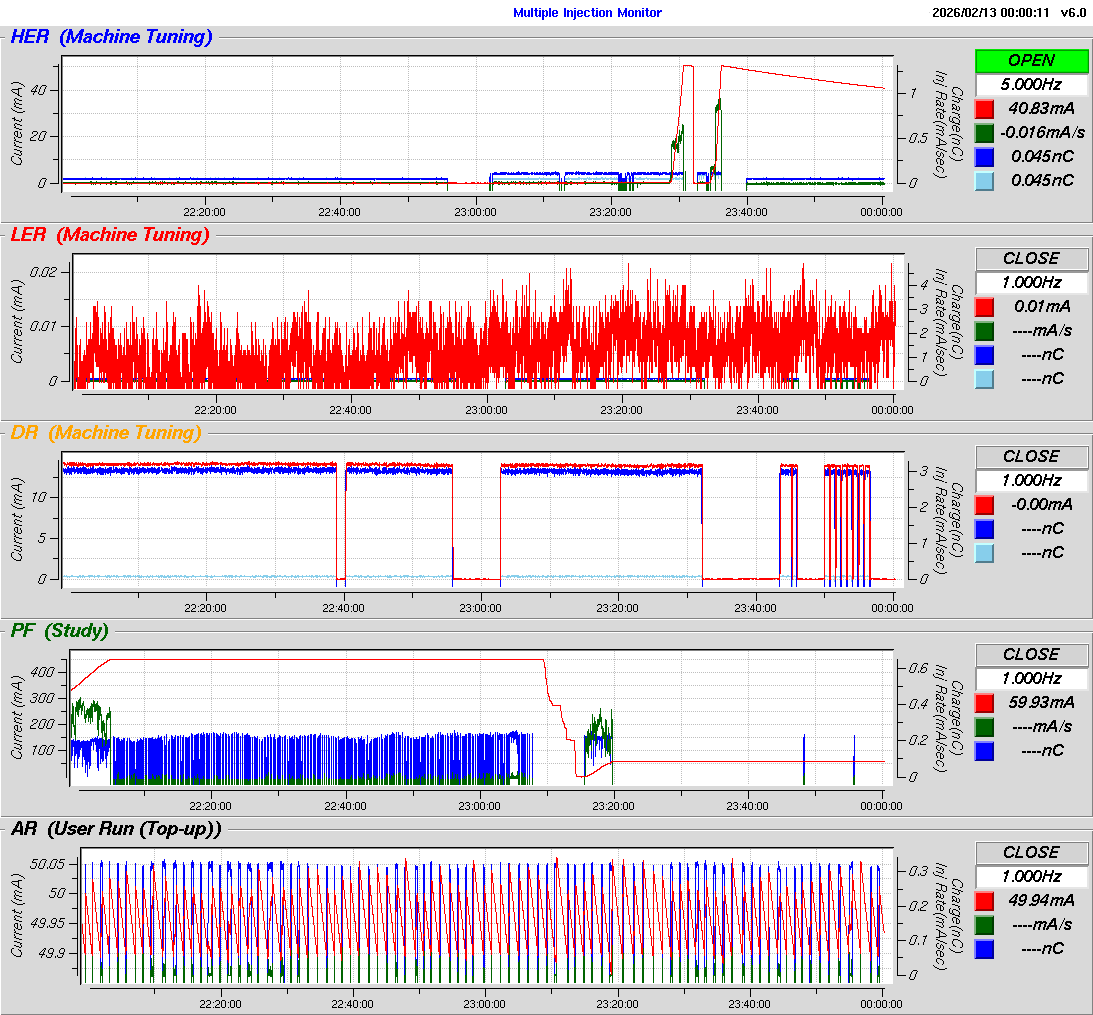Click the AR blue charge color swatch
Viewport: 1093px width, 1015px height.
click(x=985, y=948)
